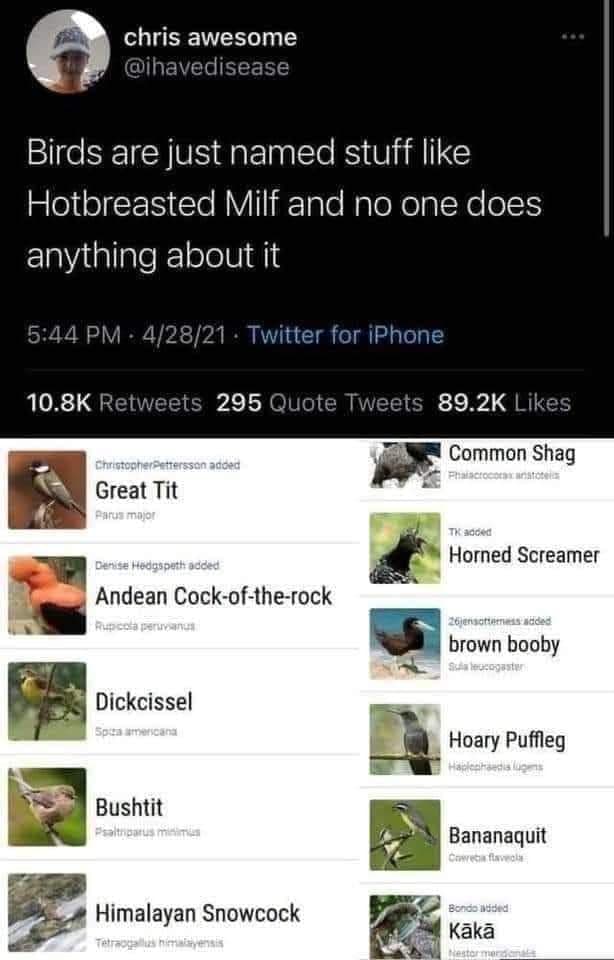
Task: Select the Hoary Puffleg entry title
Action: (x=507, y=740)
